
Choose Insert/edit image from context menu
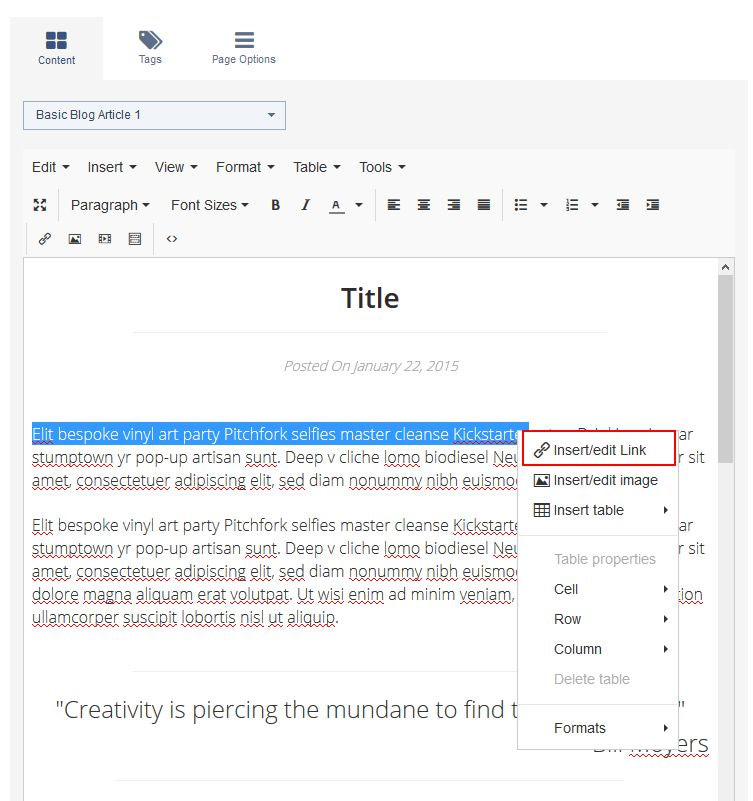point(598,480)
